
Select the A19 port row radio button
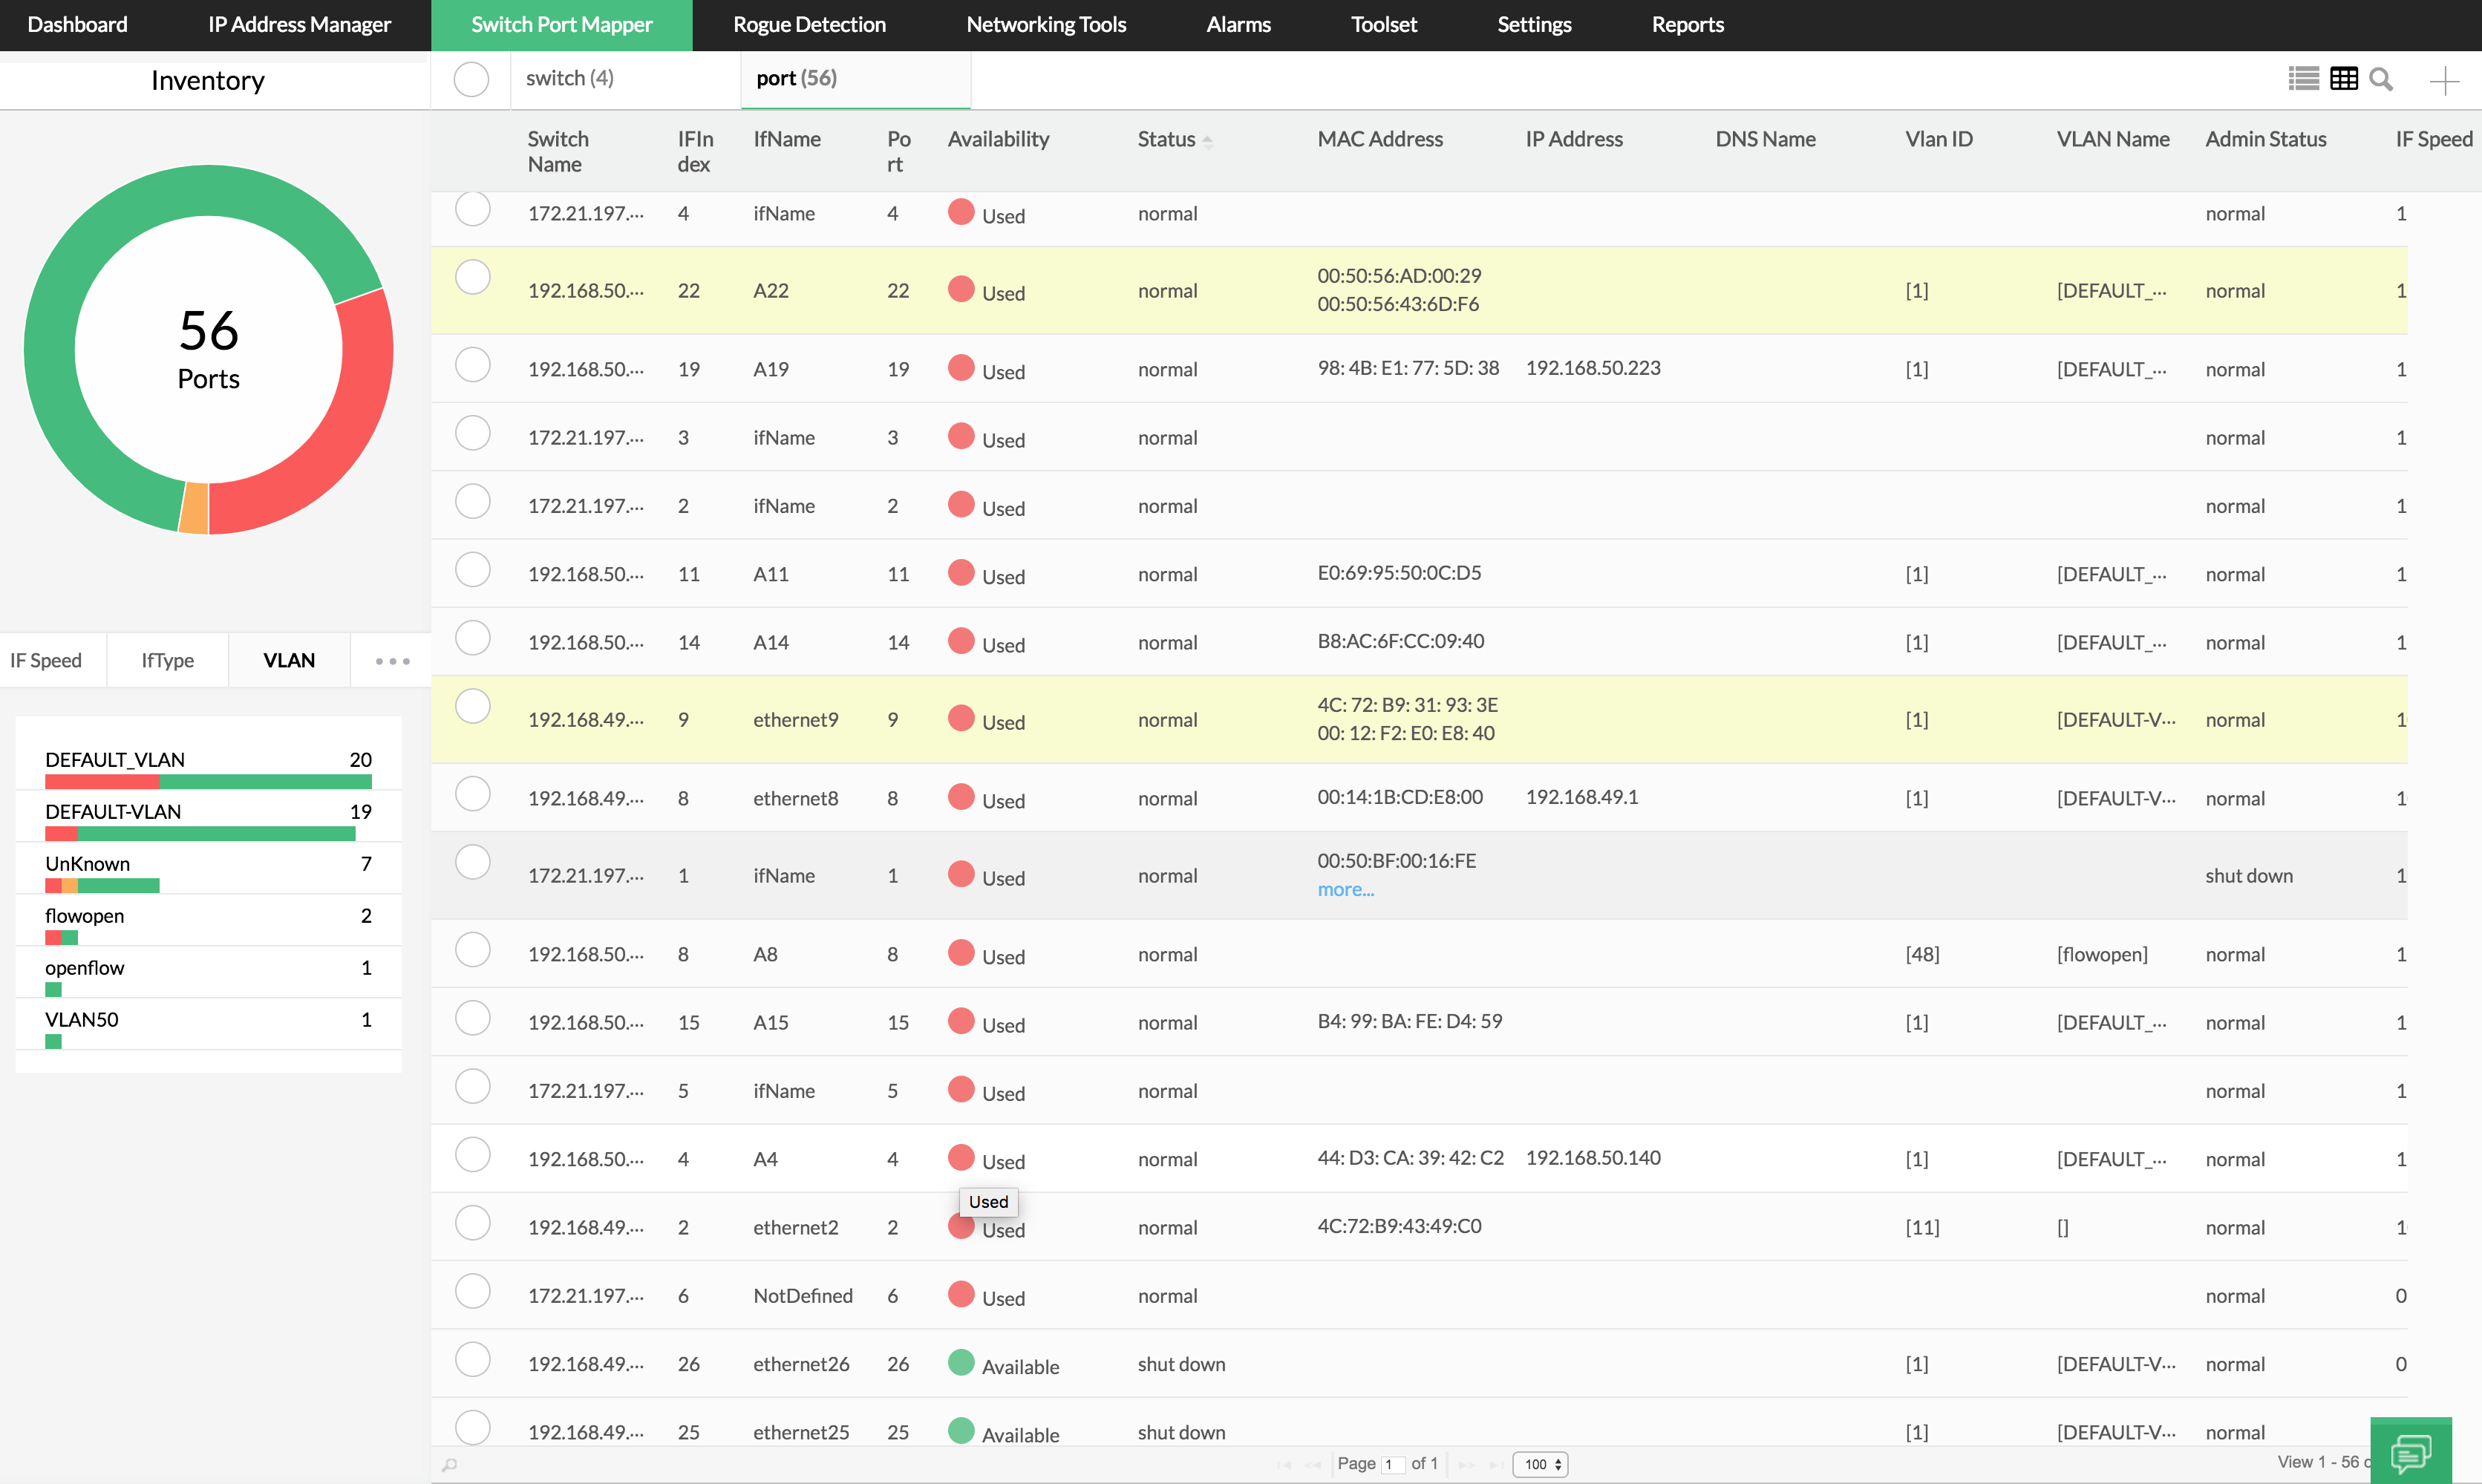click(x=472, y=365)
